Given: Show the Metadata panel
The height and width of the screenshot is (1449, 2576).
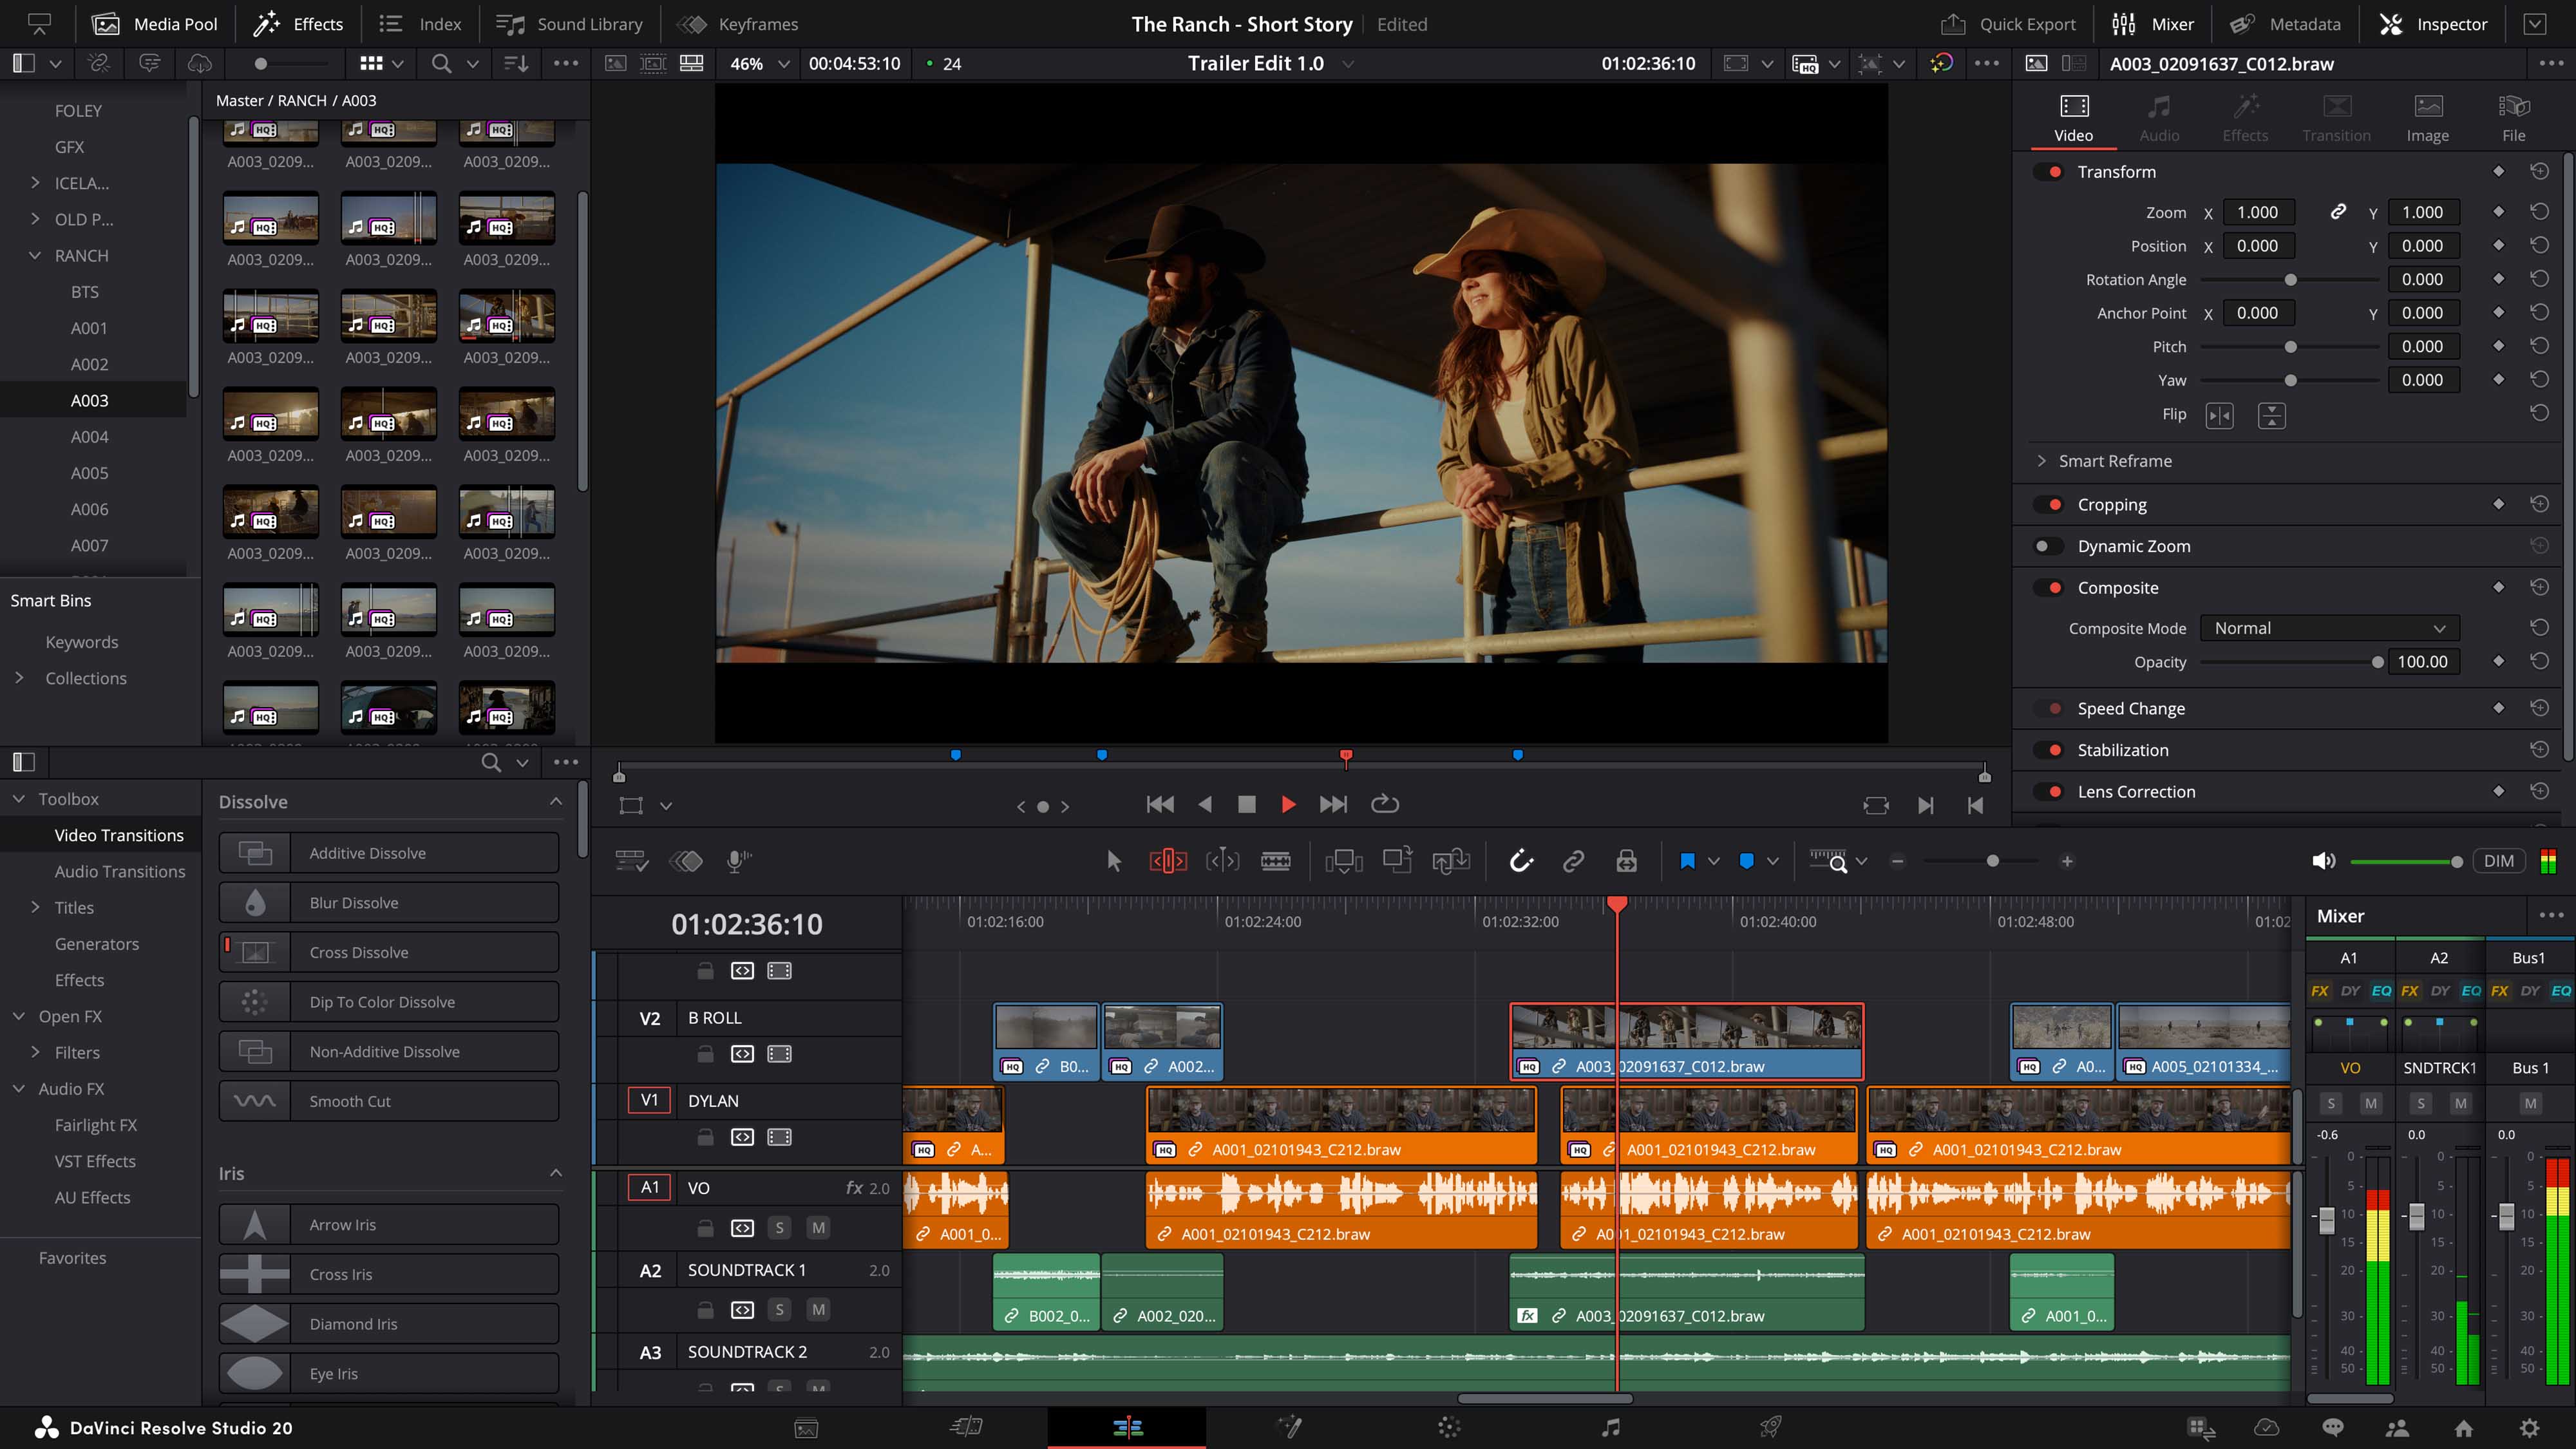Looking at the screenshot, I should [x=2285, y=23].
